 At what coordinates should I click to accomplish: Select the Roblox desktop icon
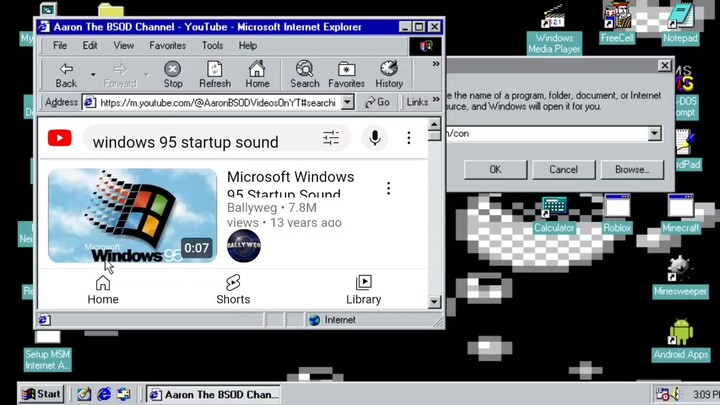617,215
